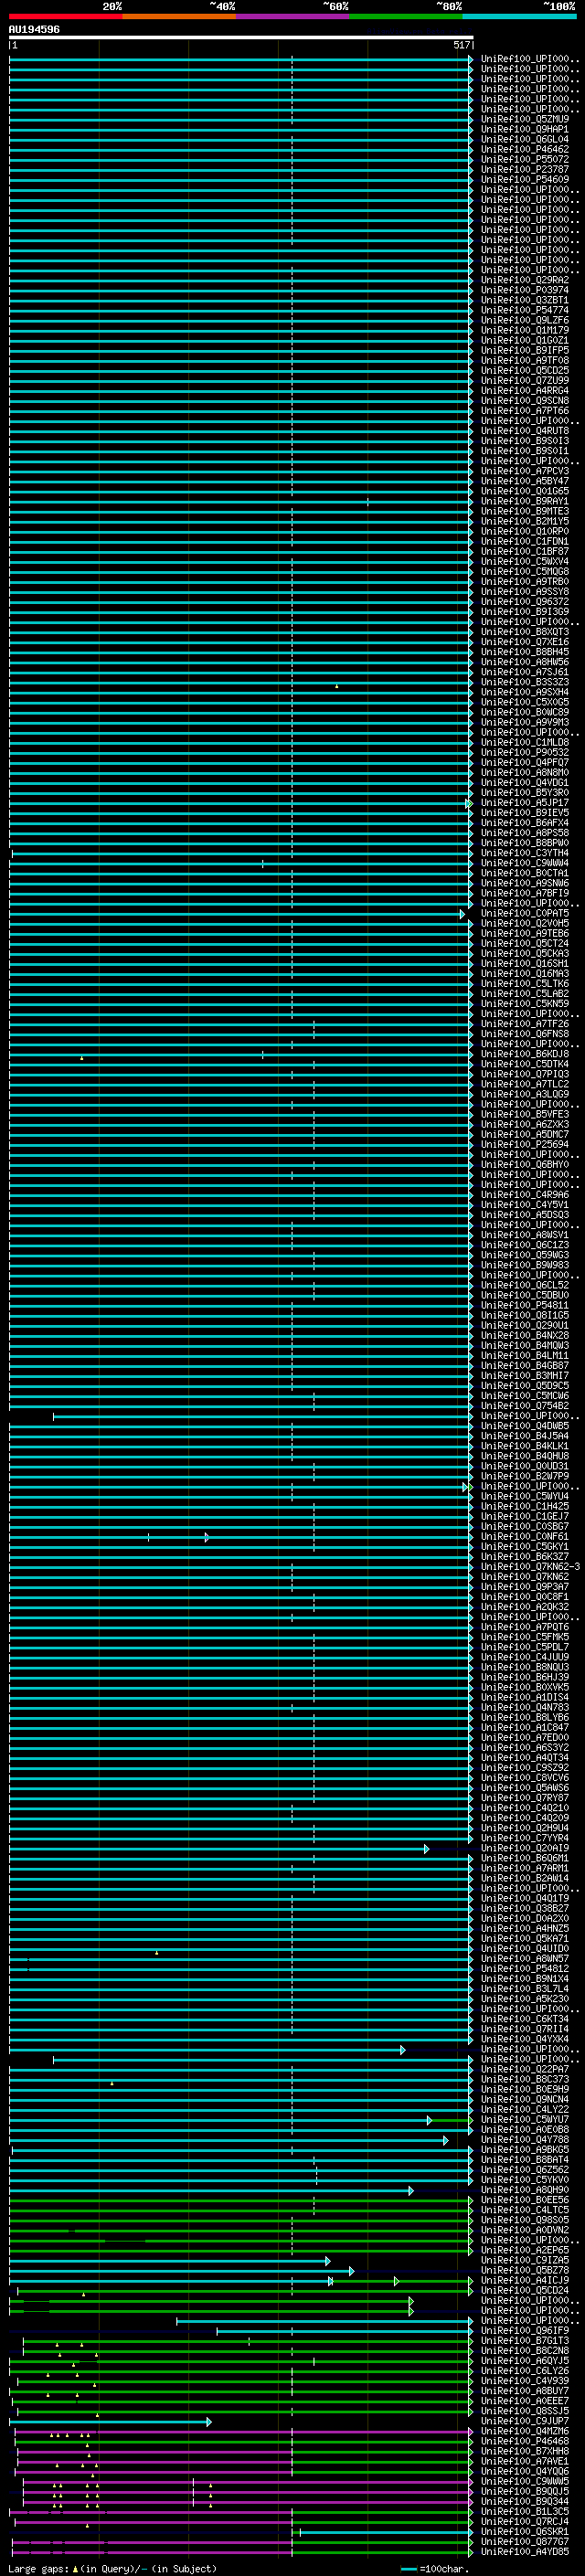Select the UniRef100_B9Q344 label

pyautogui.click(x=525, y=2502)
